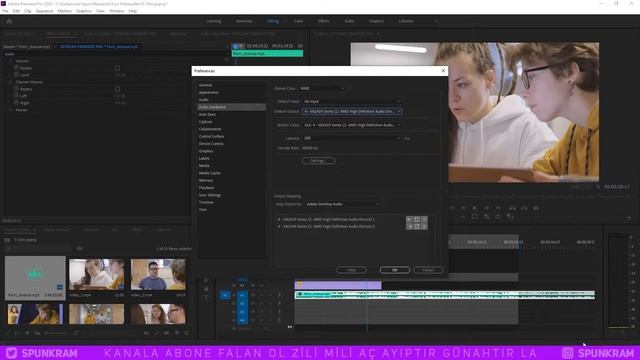The height and width of the screenshot is (360, 640).
Task: Click Help in Preferences dialog
Action: pos(351,270)
